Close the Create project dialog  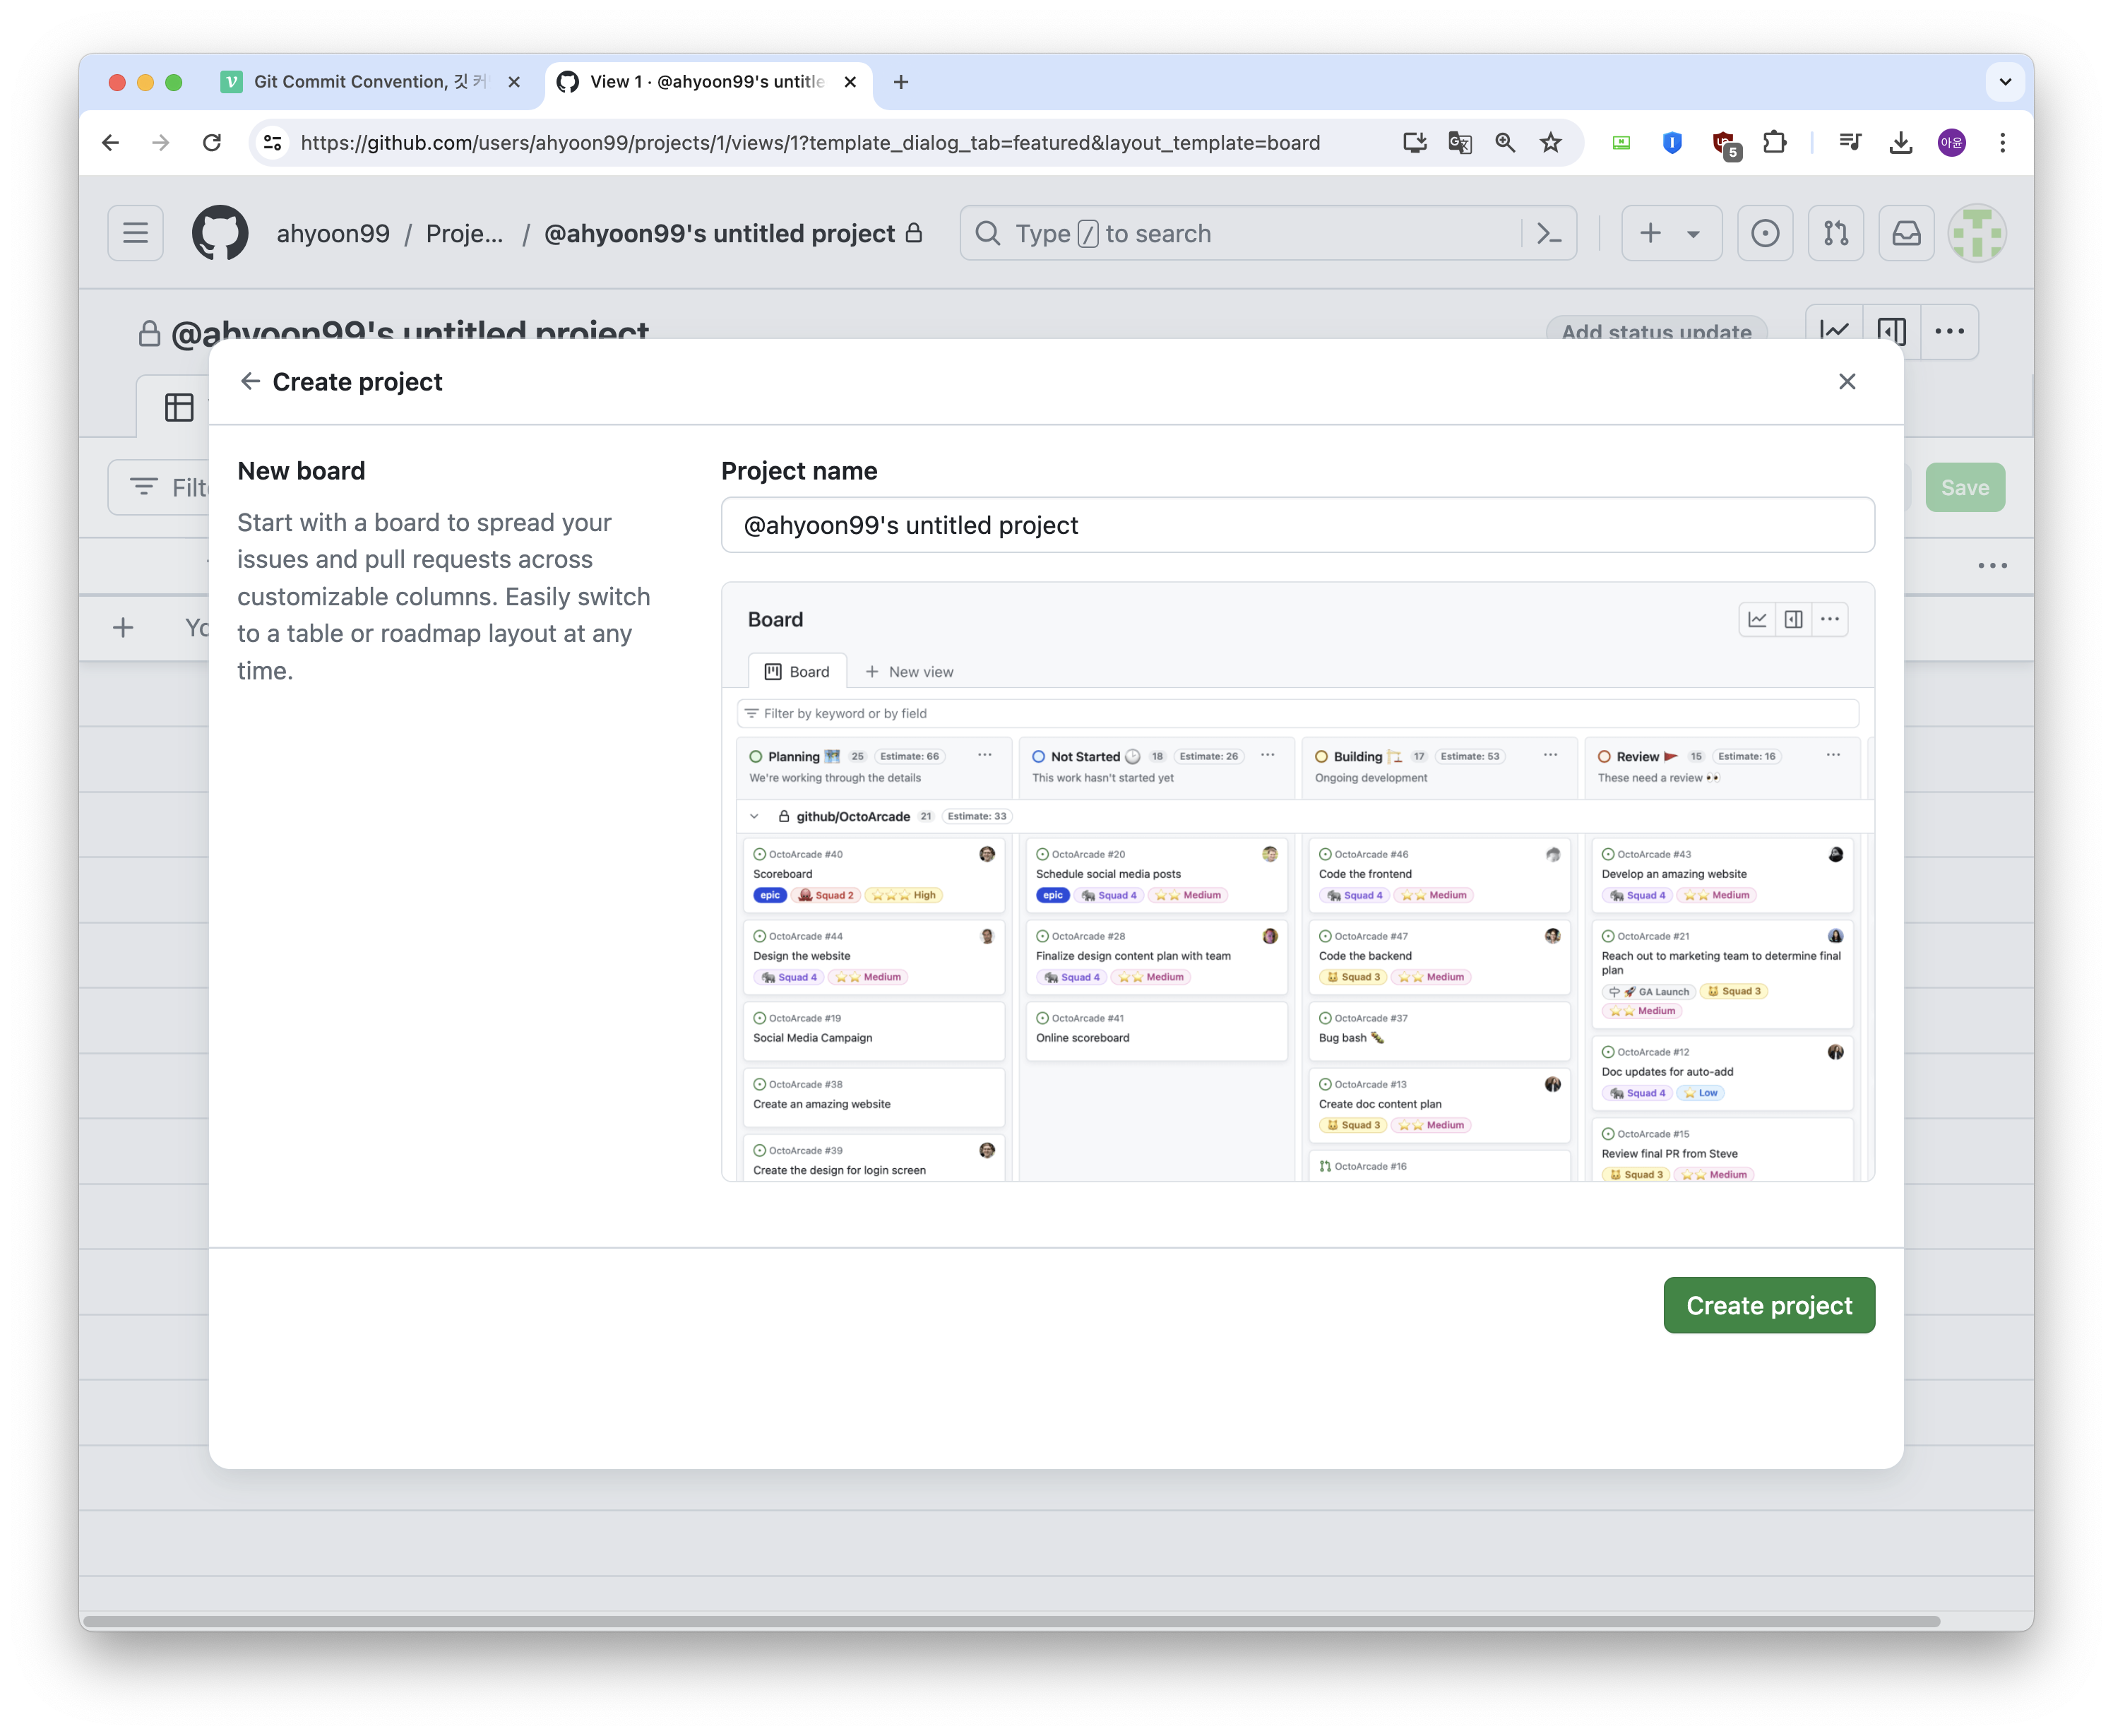(x=1846, y=381)
